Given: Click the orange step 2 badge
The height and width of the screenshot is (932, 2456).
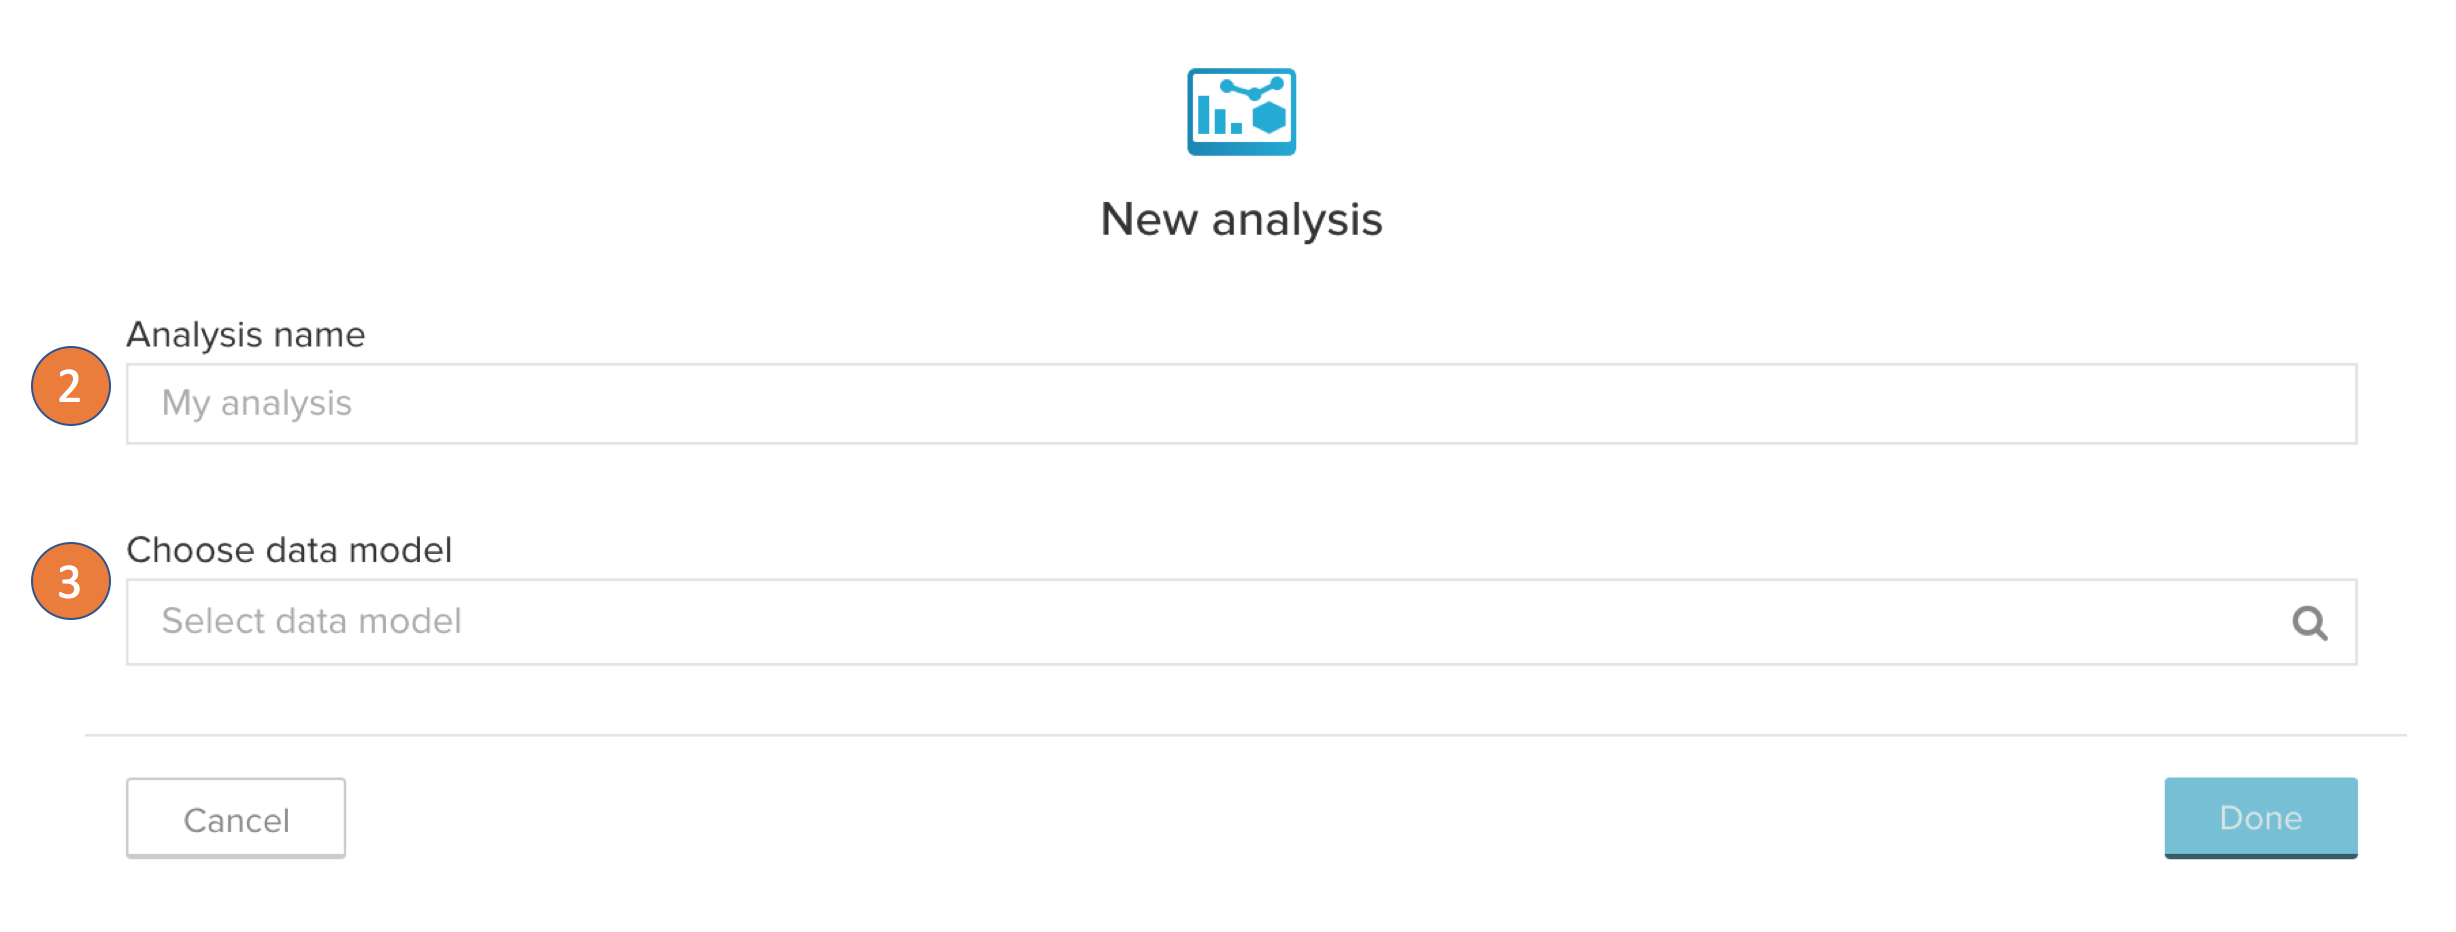Looking at the screenshot, I should click(x=70, y=386).
